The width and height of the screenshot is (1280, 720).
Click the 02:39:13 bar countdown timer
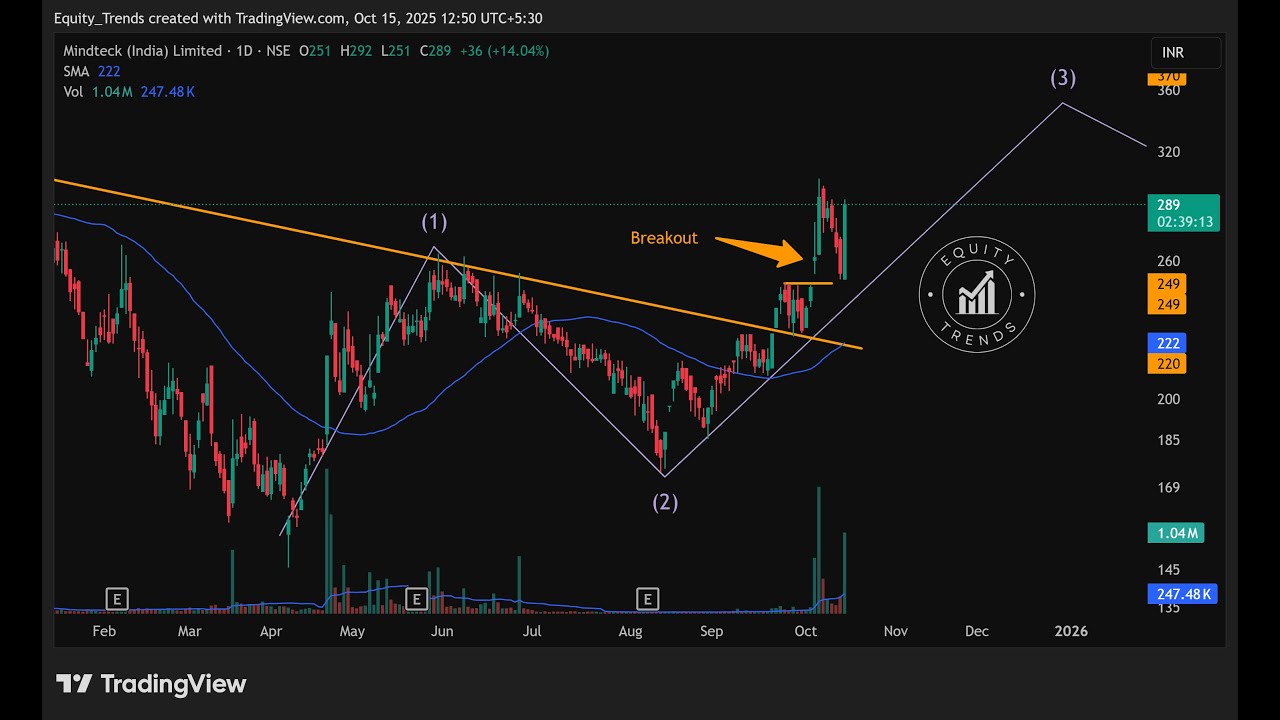pos(1183,222)
